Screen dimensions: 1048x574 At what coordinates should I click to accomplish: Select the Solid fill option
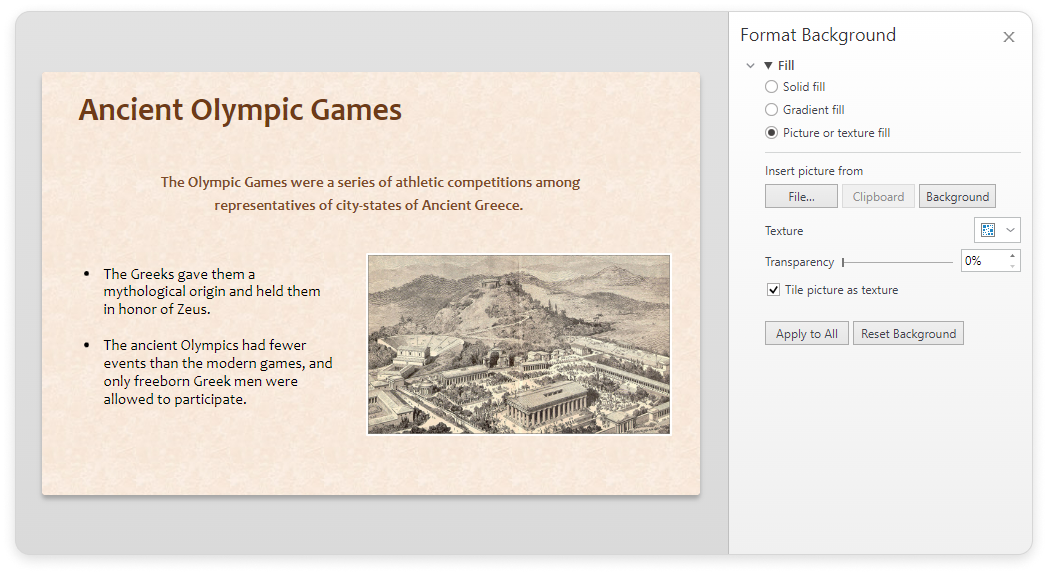[x=771, y=87]
